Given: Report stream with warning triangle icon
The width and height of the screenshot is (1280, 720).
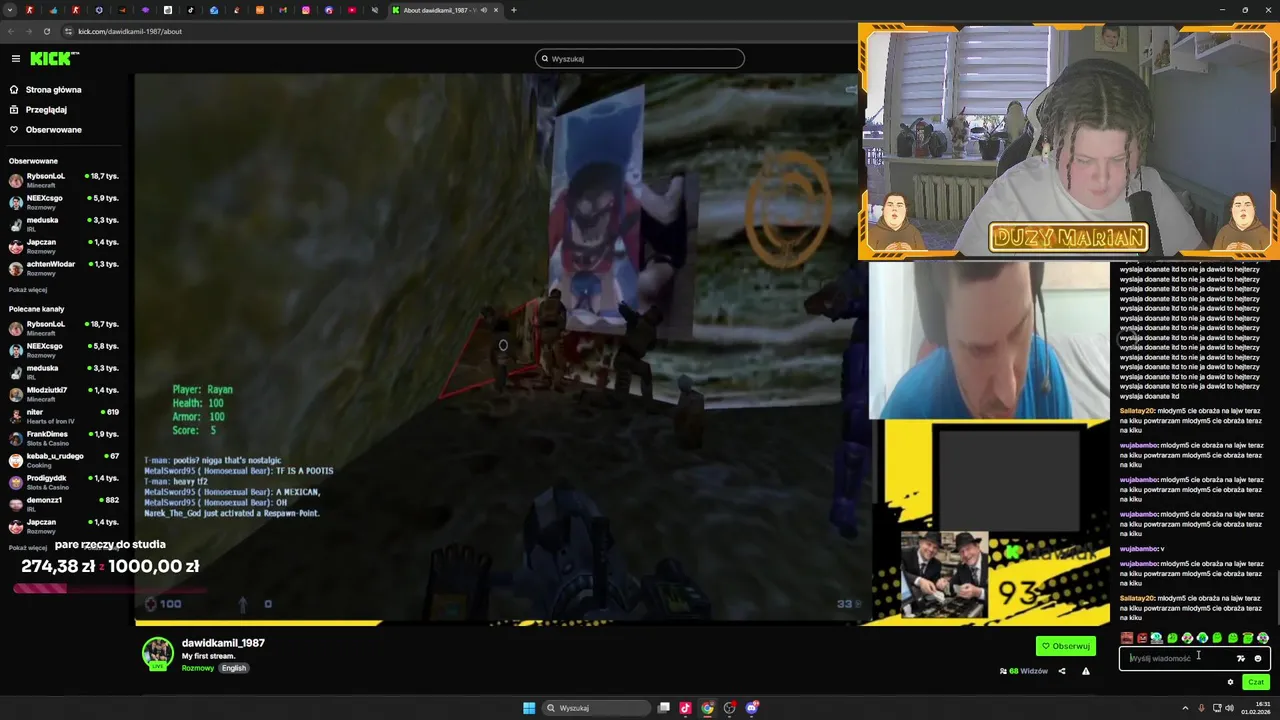Looking at the screenshot, I should click(1086, 671).
